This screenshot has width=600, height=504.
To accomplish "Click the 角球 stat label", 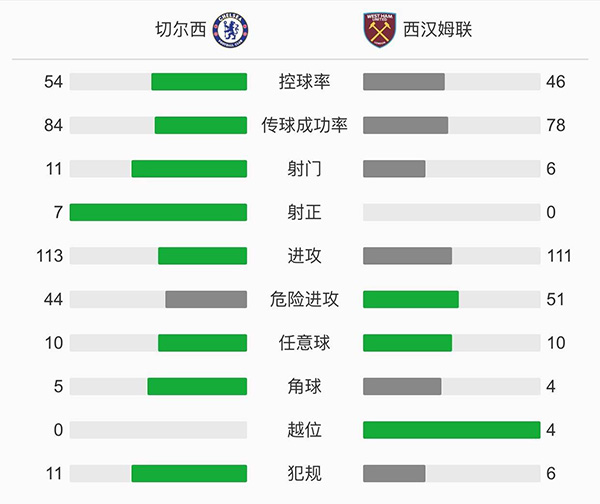I will click(305, 386).
